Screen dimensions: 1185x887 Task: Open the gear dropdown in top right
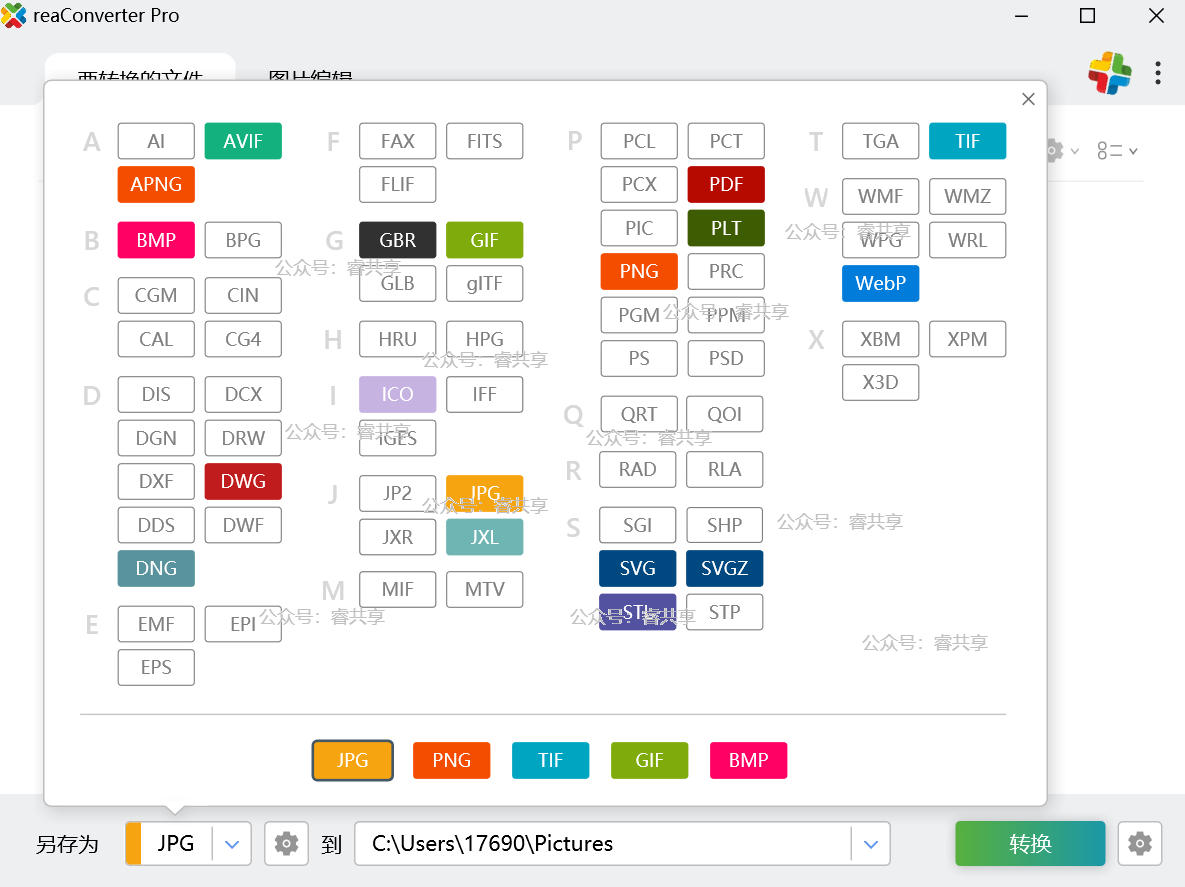(x=1060, y=151)
